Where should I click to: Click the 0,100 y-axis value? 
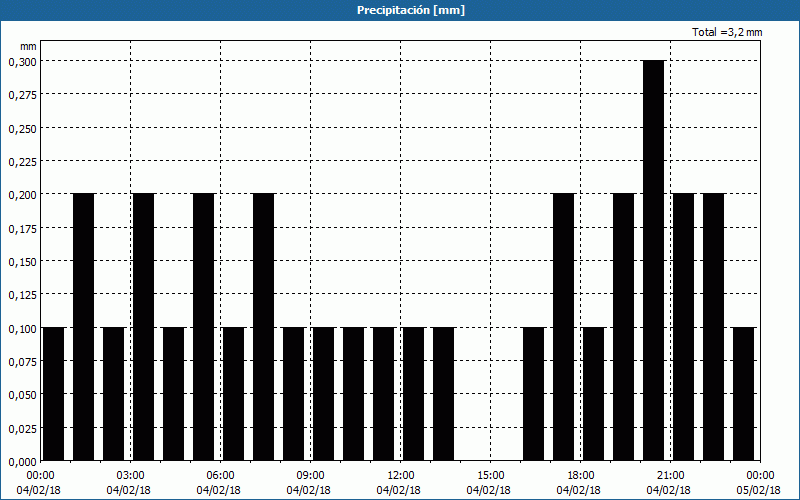[x=22, y=329]
